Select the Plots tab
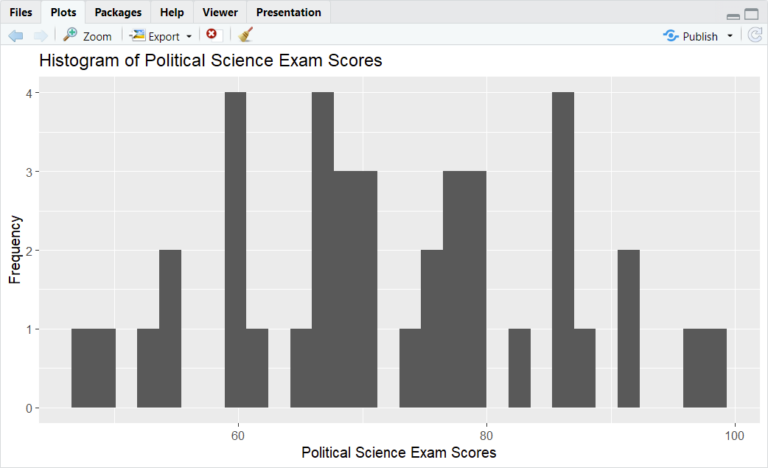768x468 pixels. click(x=64, y=12)
